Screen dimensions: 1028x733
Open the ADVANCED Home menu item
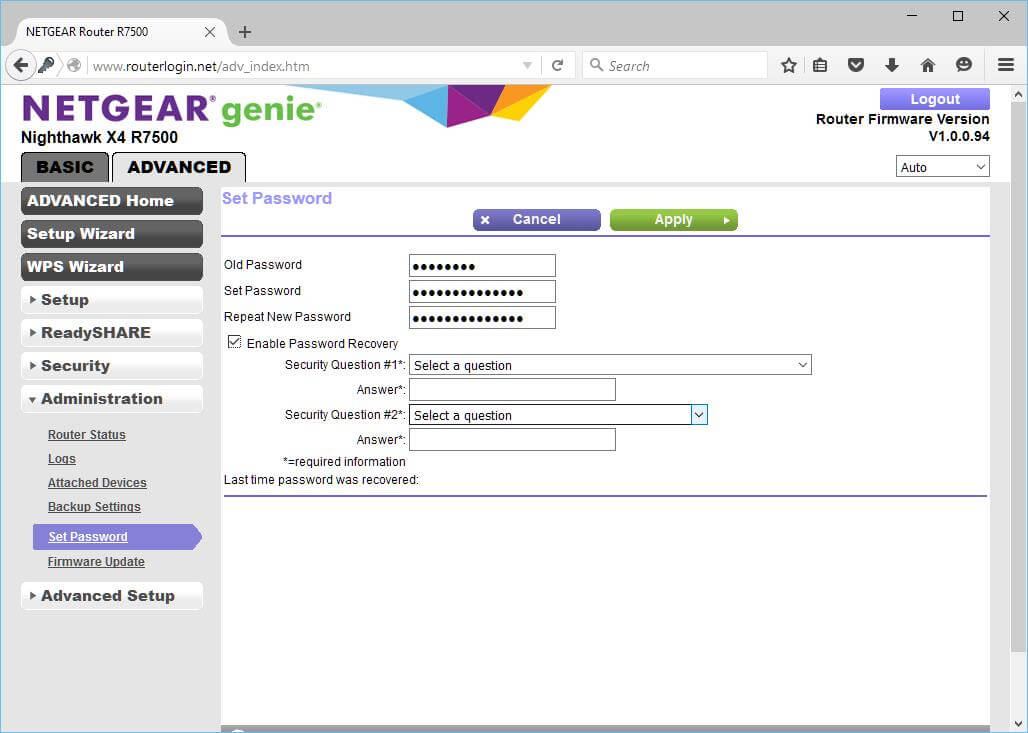pos(111,201)
